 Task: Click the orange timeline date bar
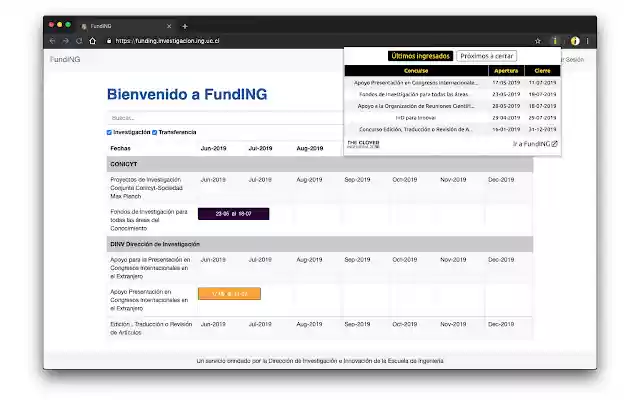pyautogui.click(x=229, y=293)
